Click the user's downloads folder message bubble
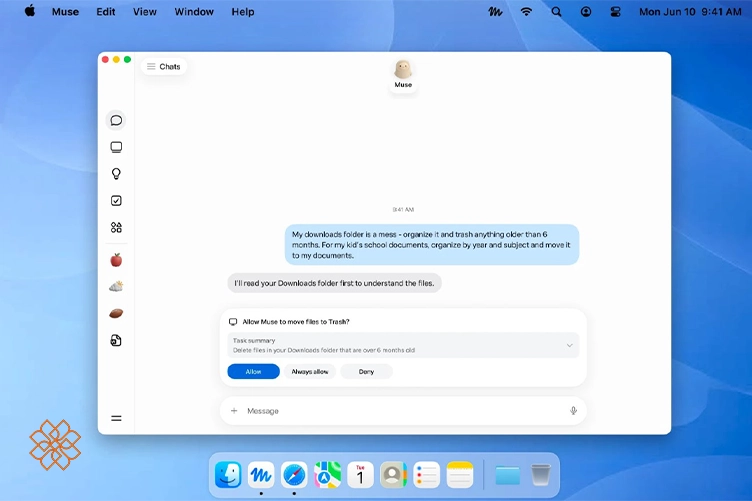The height and width of the screenshot is (501, 752). click(432, 245)
